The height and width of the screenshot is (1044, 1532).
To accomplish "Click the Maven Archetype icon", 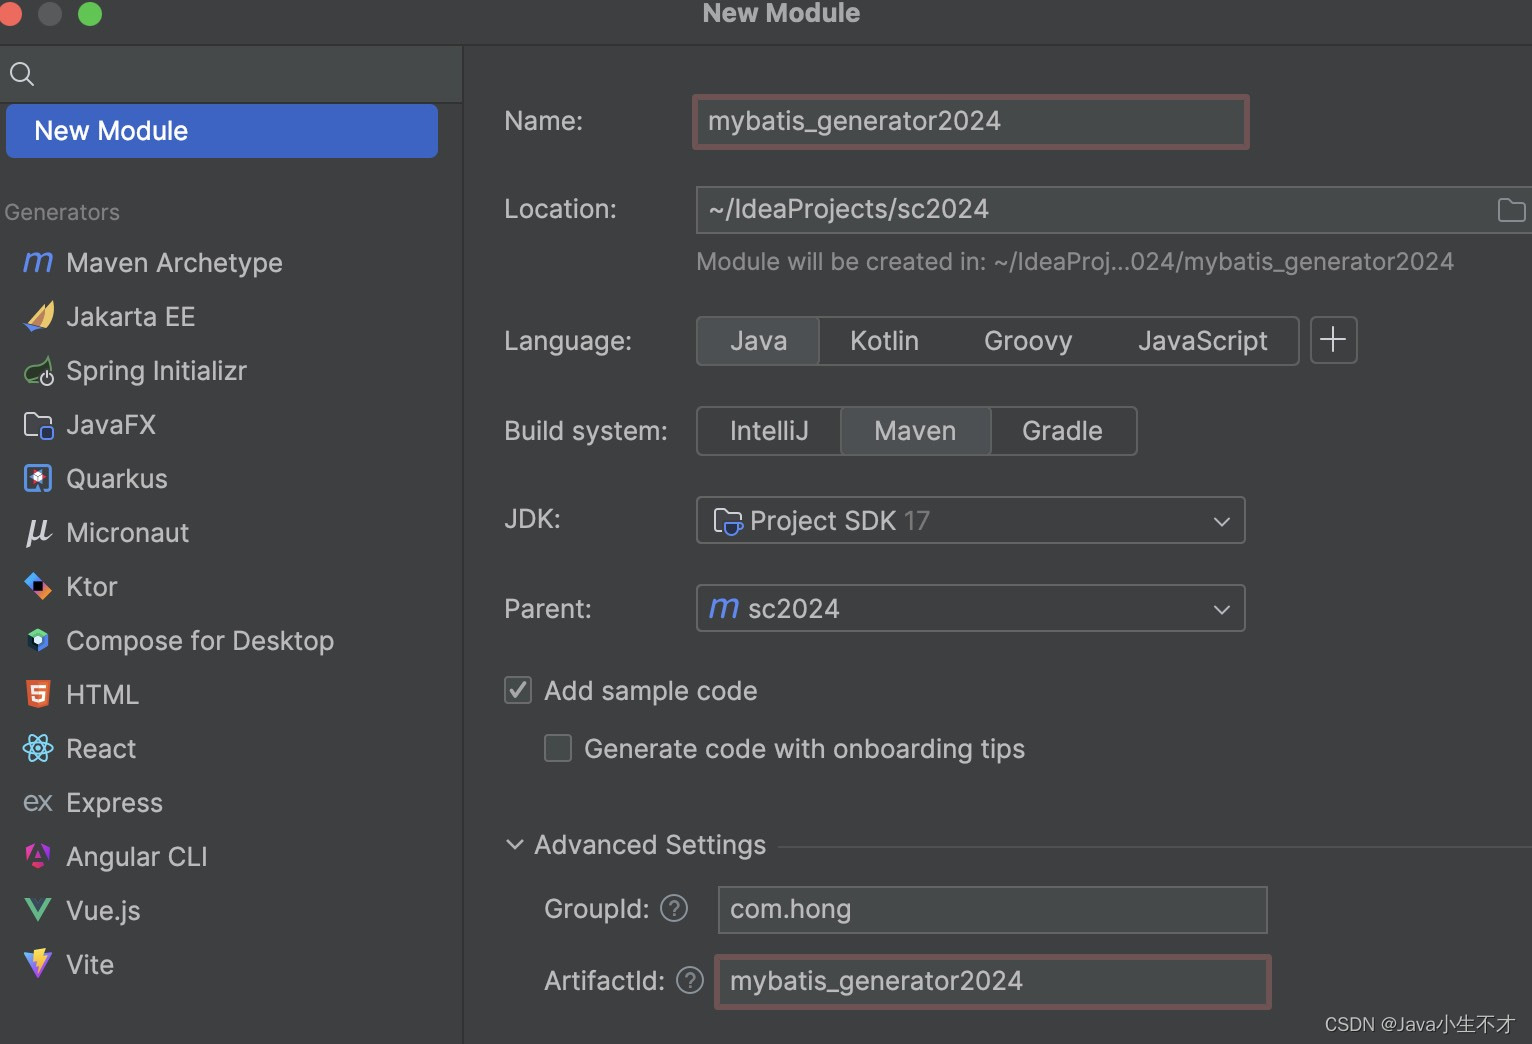I will tap(38, 263).
